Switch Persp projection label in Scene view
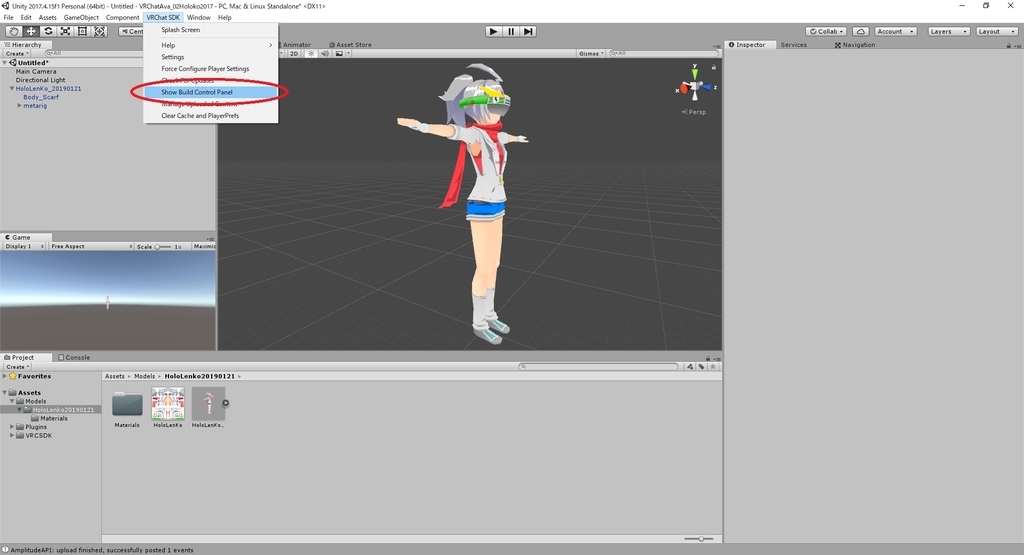Screen dimensions: 1024x555 tap(694, 112)
